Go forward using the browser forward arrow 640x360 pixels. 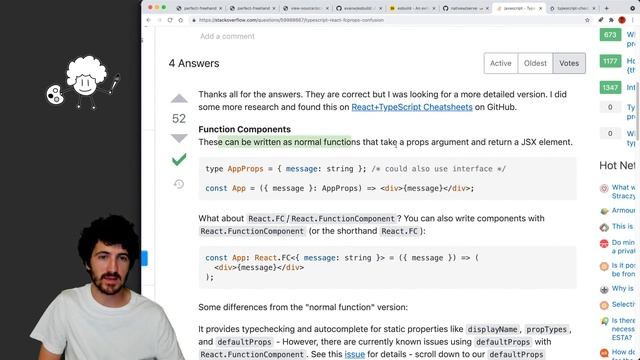[x=160, y=20]
